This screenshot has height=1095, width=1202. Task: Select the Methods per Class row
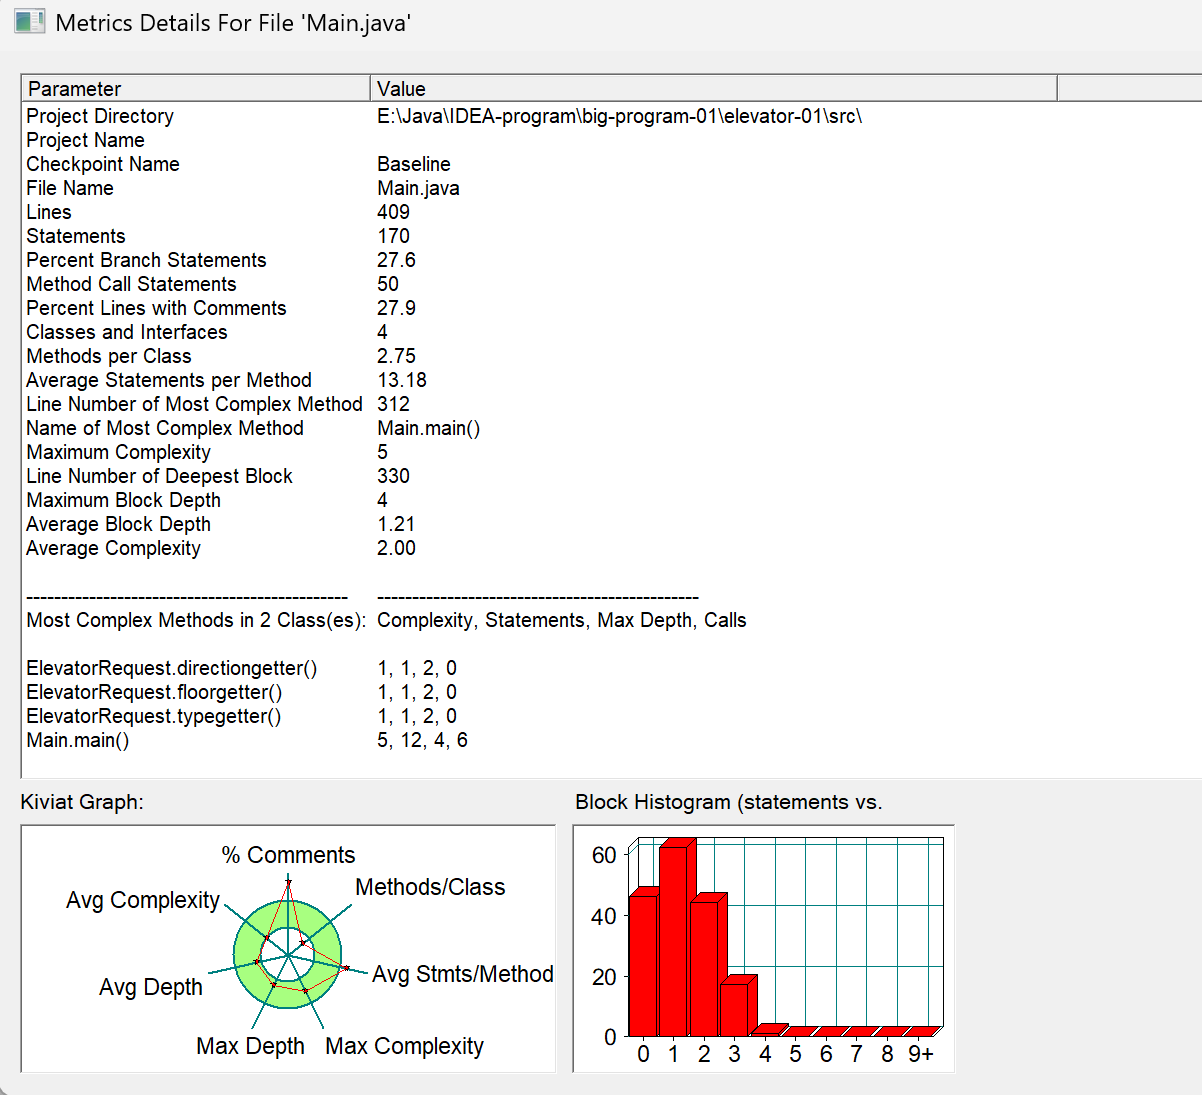109,356
